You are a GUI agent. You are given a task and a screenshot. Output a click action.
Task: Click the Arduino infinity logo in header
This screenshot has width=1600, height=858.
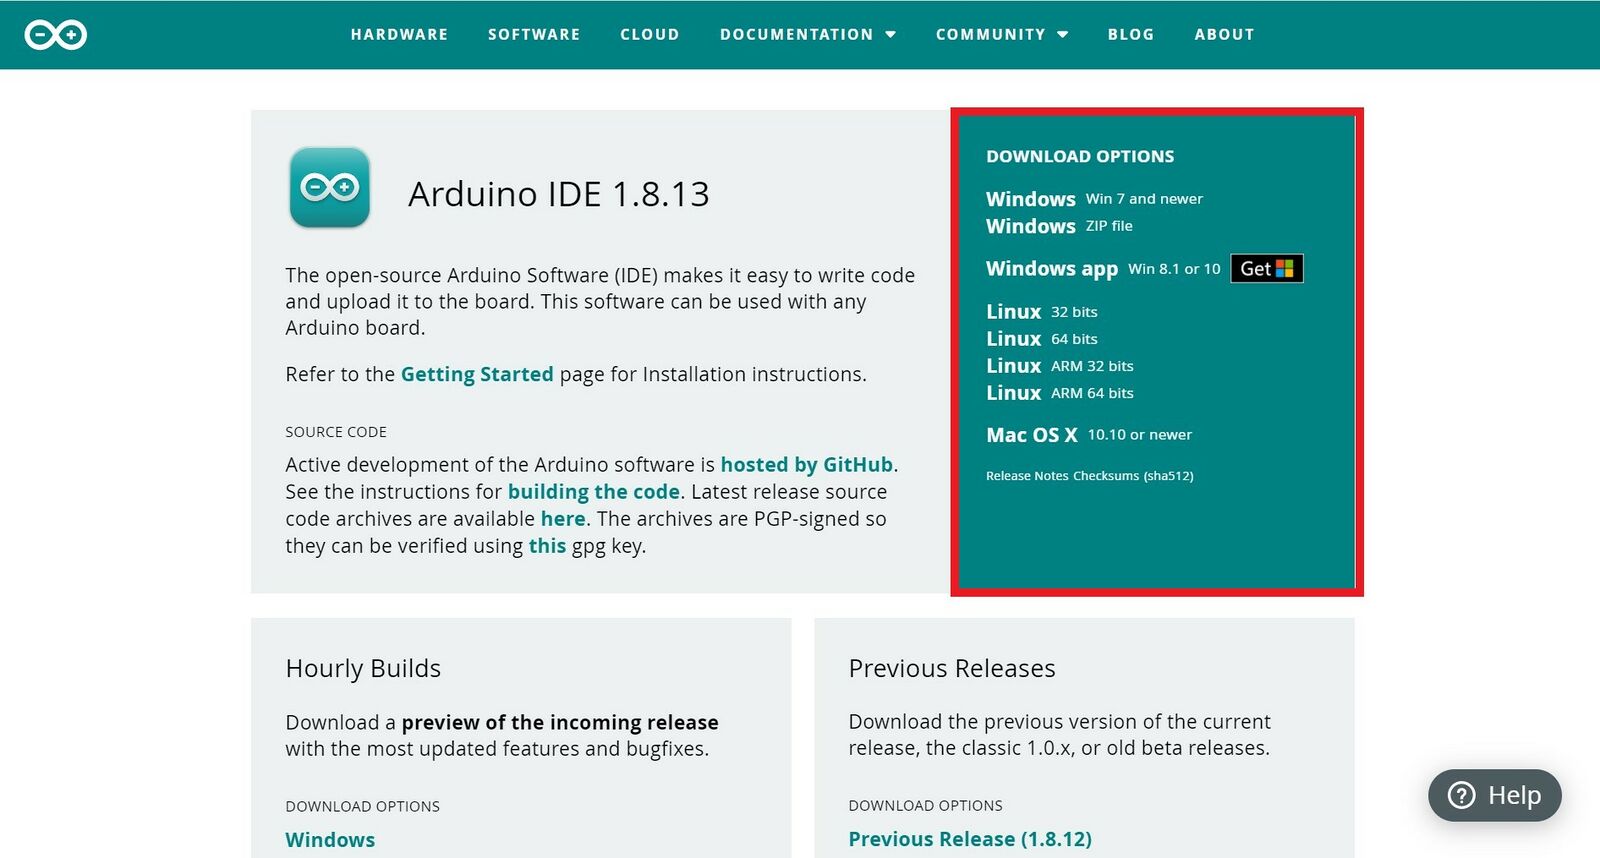(x=56, y=35)
